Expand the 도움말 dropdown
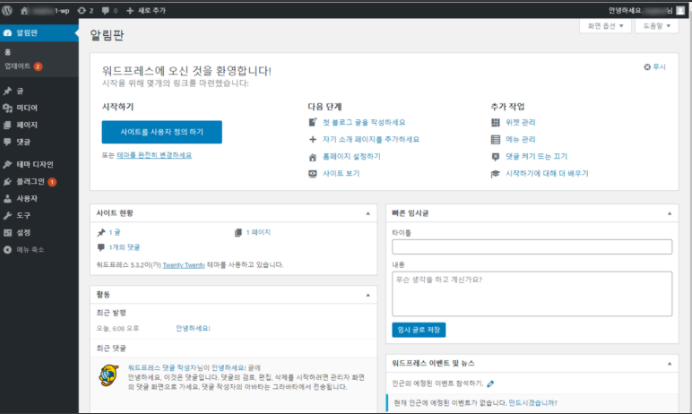692x414 pixels. point(657,26)
